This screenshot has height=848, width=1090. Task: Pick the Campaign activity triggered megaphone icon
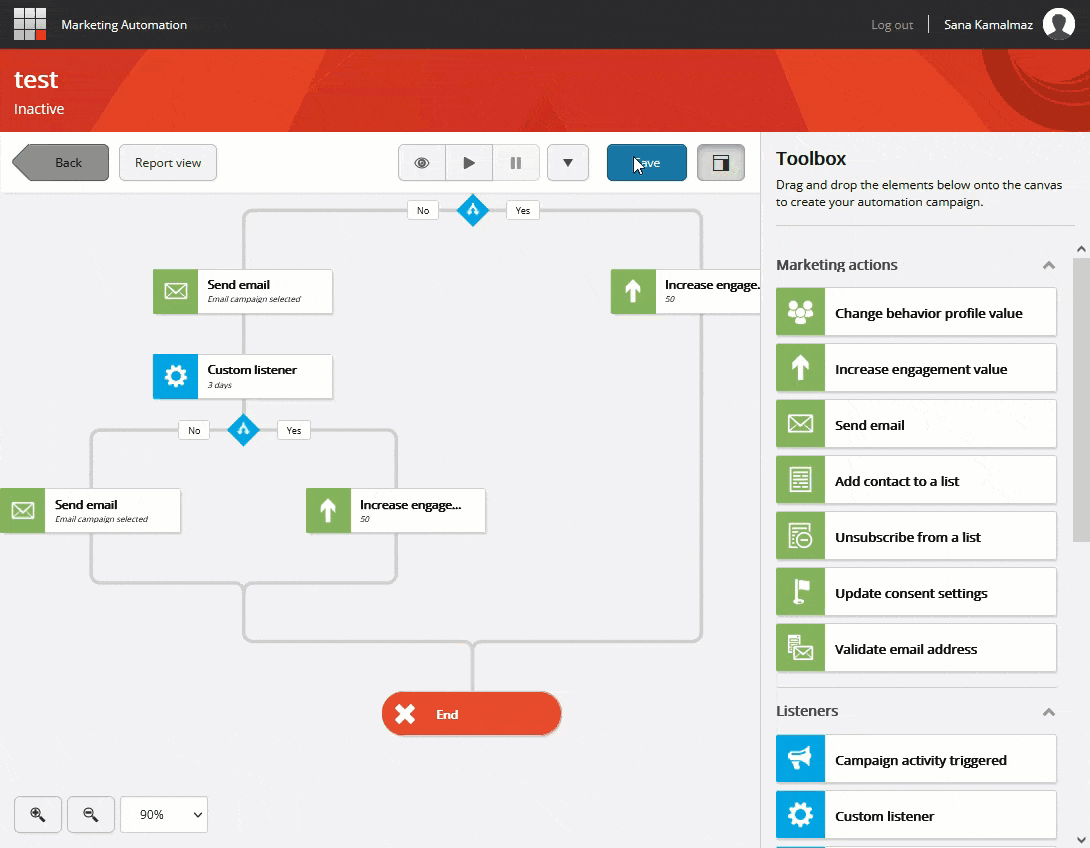pos(801,759)
